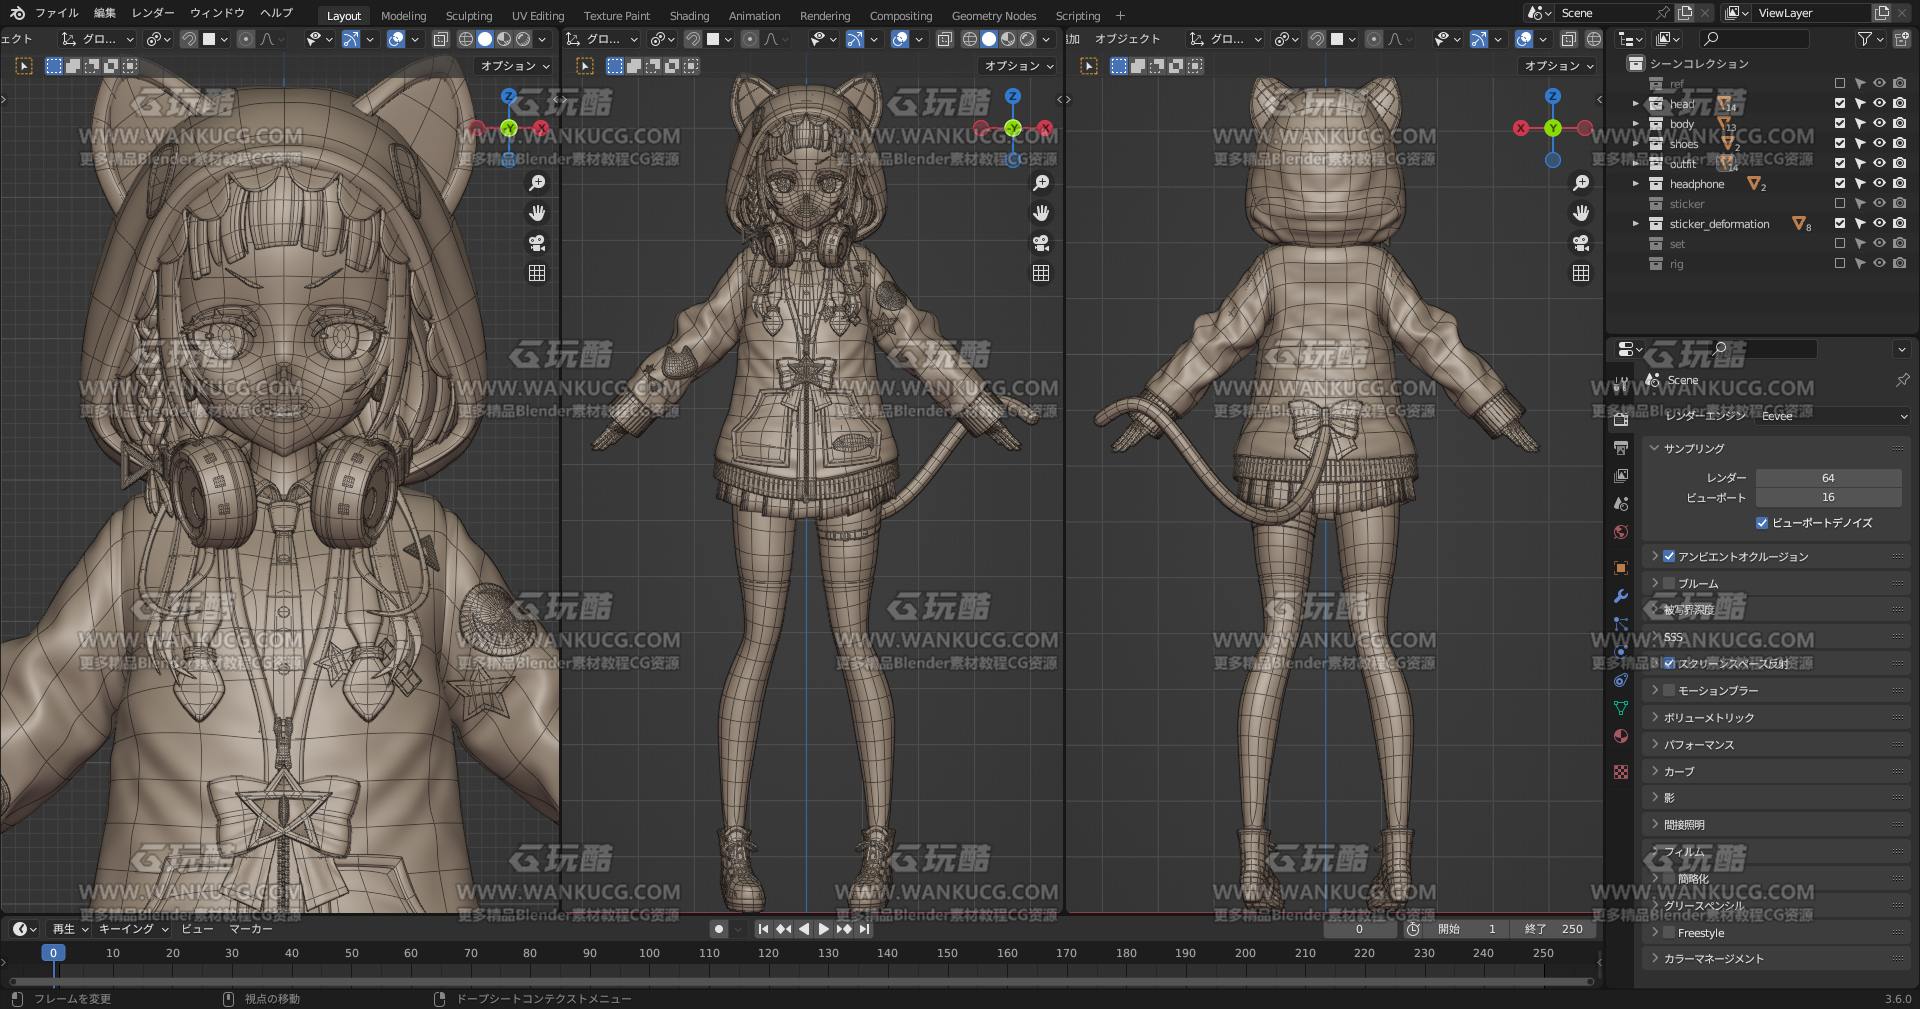Uncheck the ビューポートデノイズ checkbox

point(1762,523)
